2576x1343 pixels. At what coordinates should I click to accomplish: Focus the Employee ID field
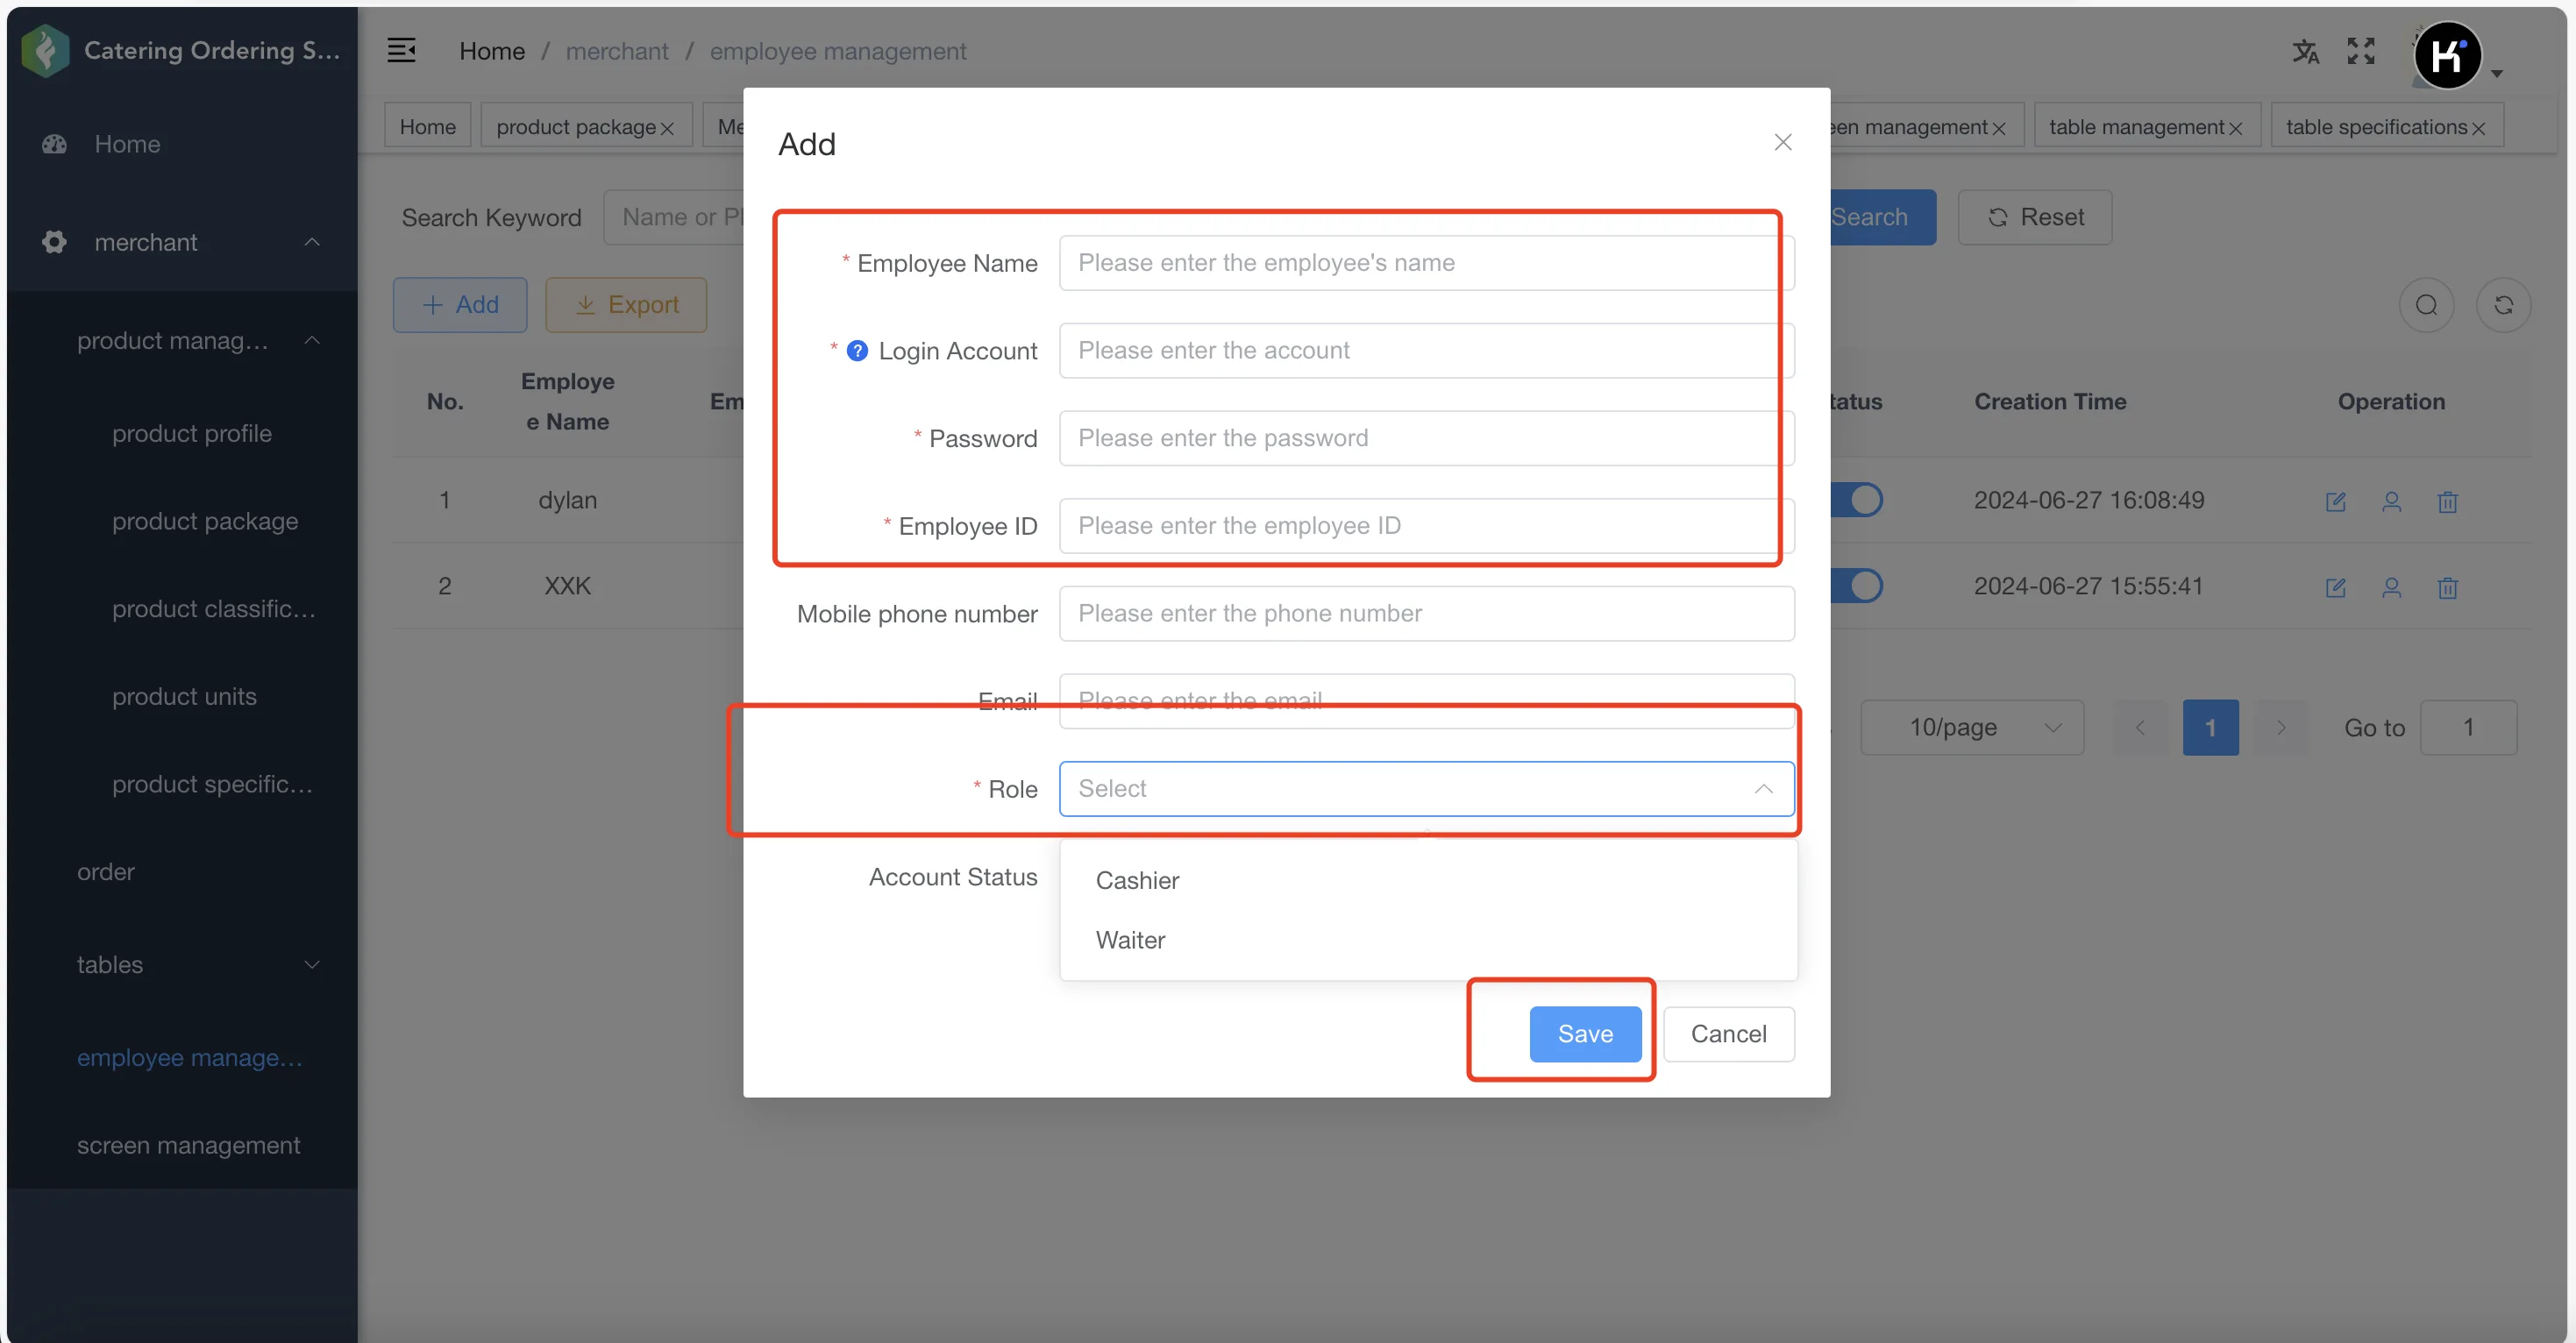[x=1426, y=526]
